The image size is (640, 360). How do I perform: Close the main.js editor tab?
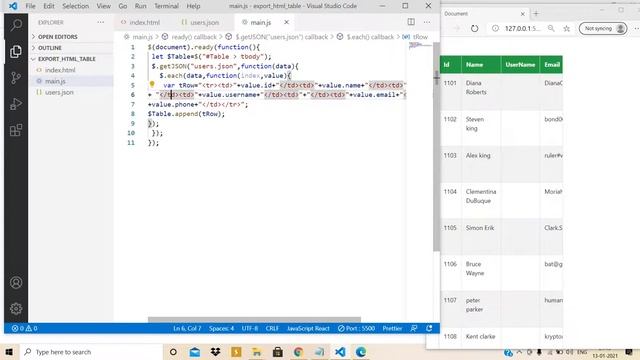287,22
